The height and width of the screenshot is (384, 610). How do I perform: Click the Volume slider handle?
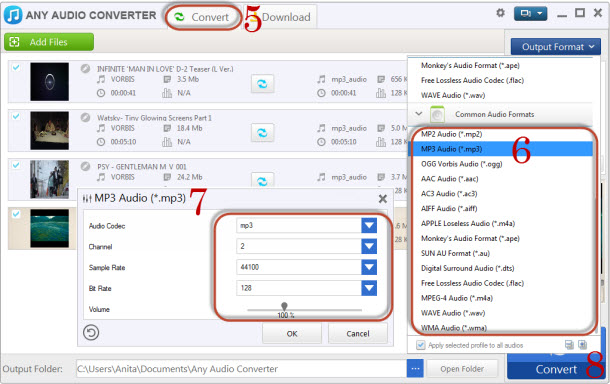coord(284,307)
